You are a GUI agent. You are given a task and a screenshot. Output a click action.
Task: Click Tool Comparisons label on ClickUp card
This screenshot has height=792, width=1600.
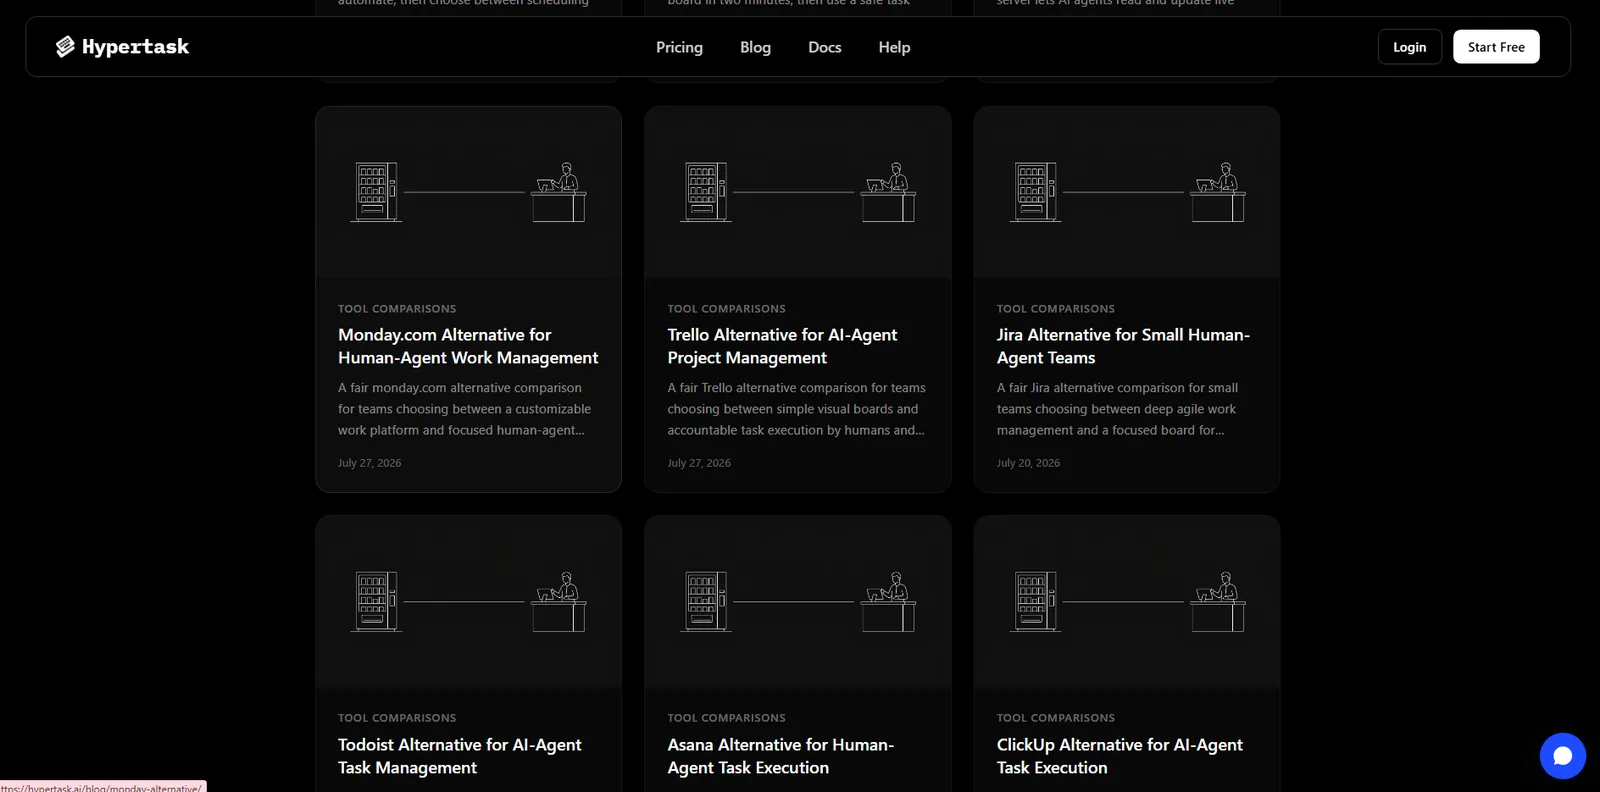click(x=1056, y=718)
